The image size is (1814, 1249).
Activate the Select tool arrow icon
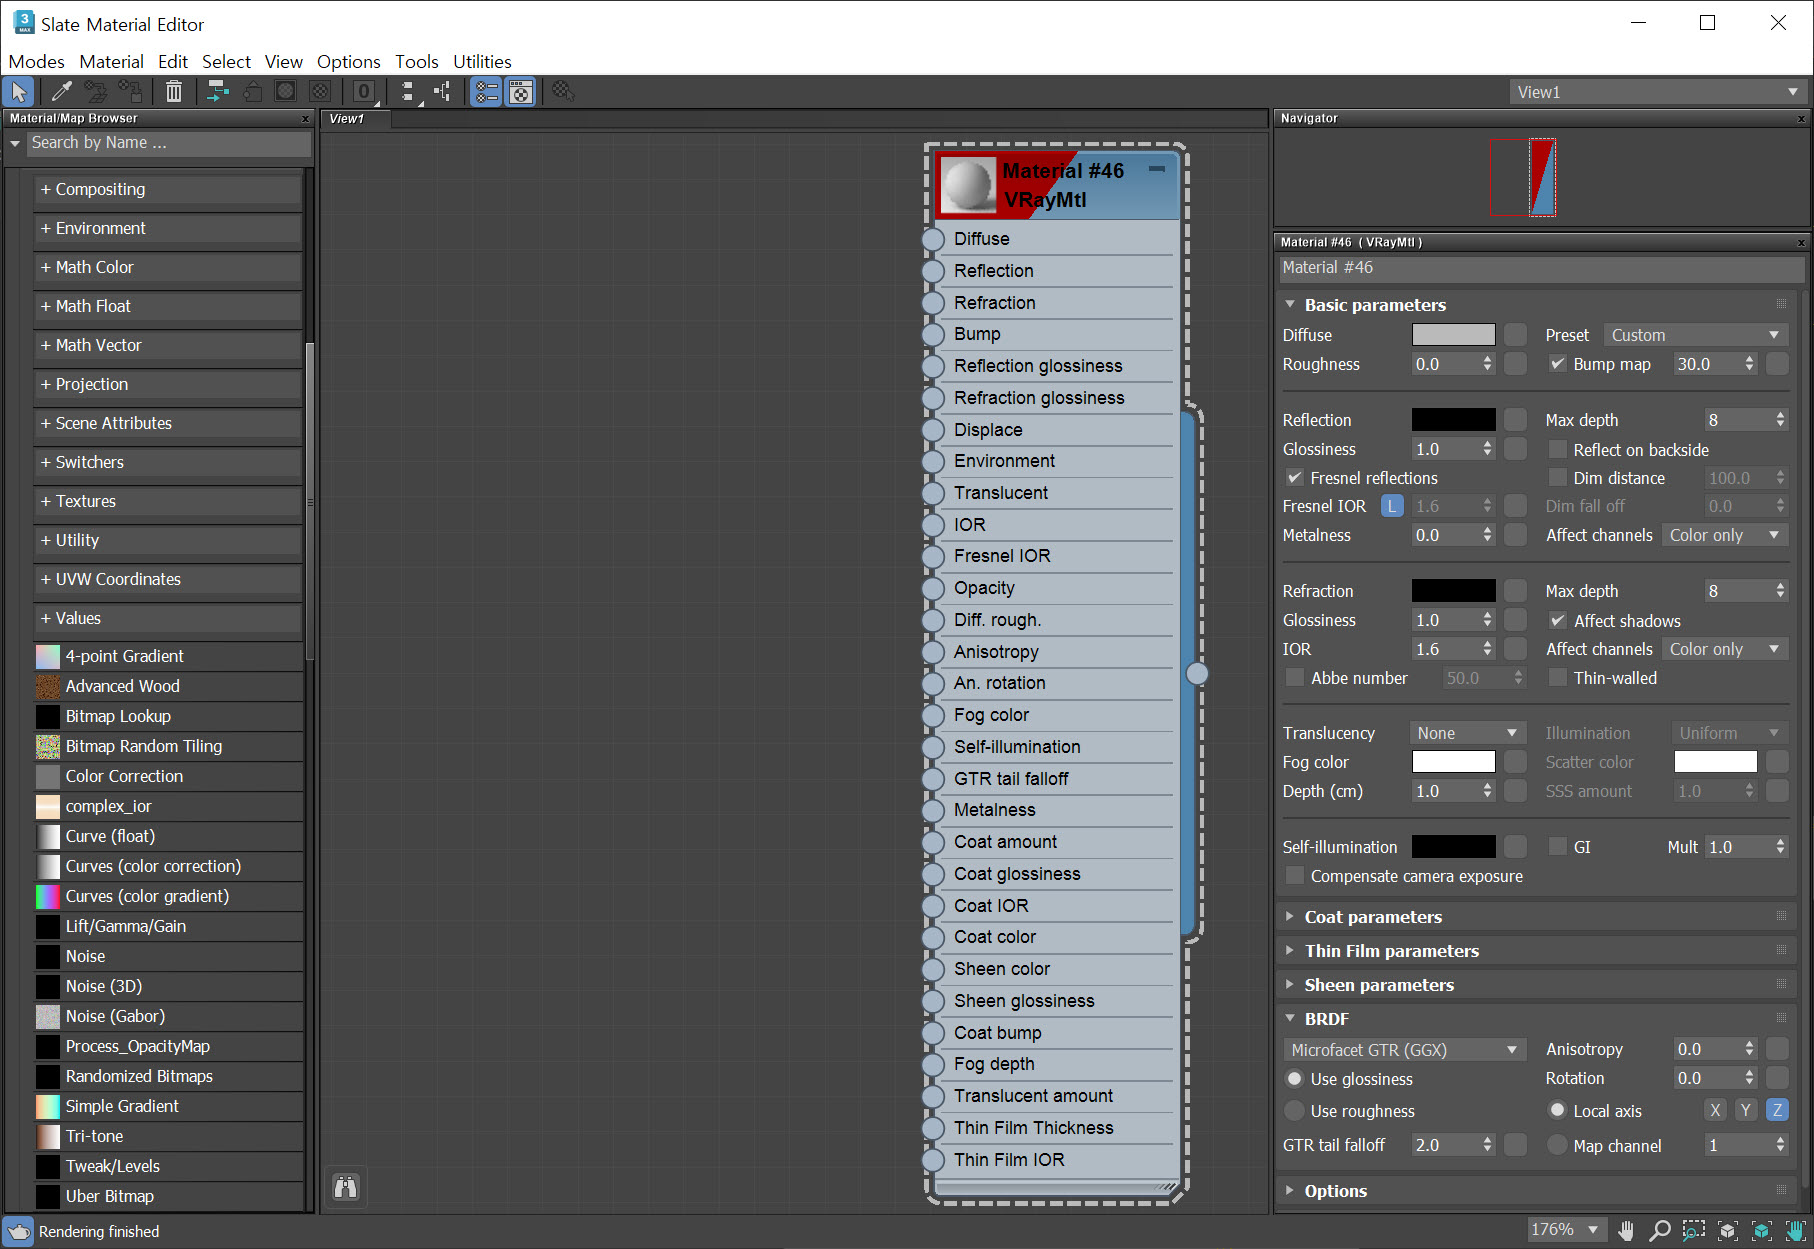pyautogui.click(x=18, y=92)
